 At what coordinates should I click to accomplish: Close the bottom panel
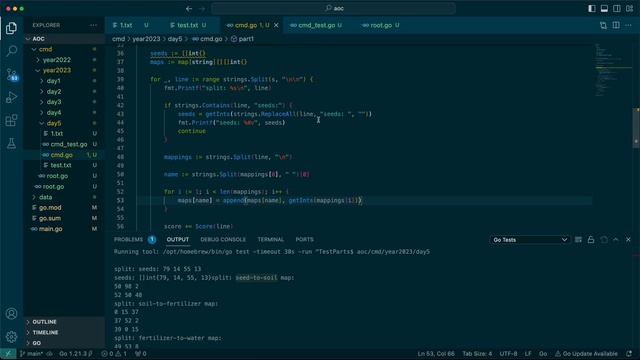click(x=628, y=240)
